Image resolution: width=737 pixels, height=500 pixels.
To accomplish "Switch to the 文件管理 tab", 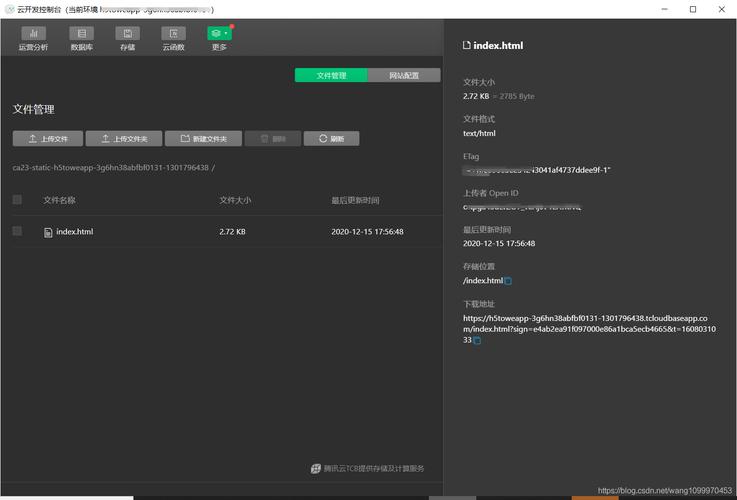I will (331, 75).
